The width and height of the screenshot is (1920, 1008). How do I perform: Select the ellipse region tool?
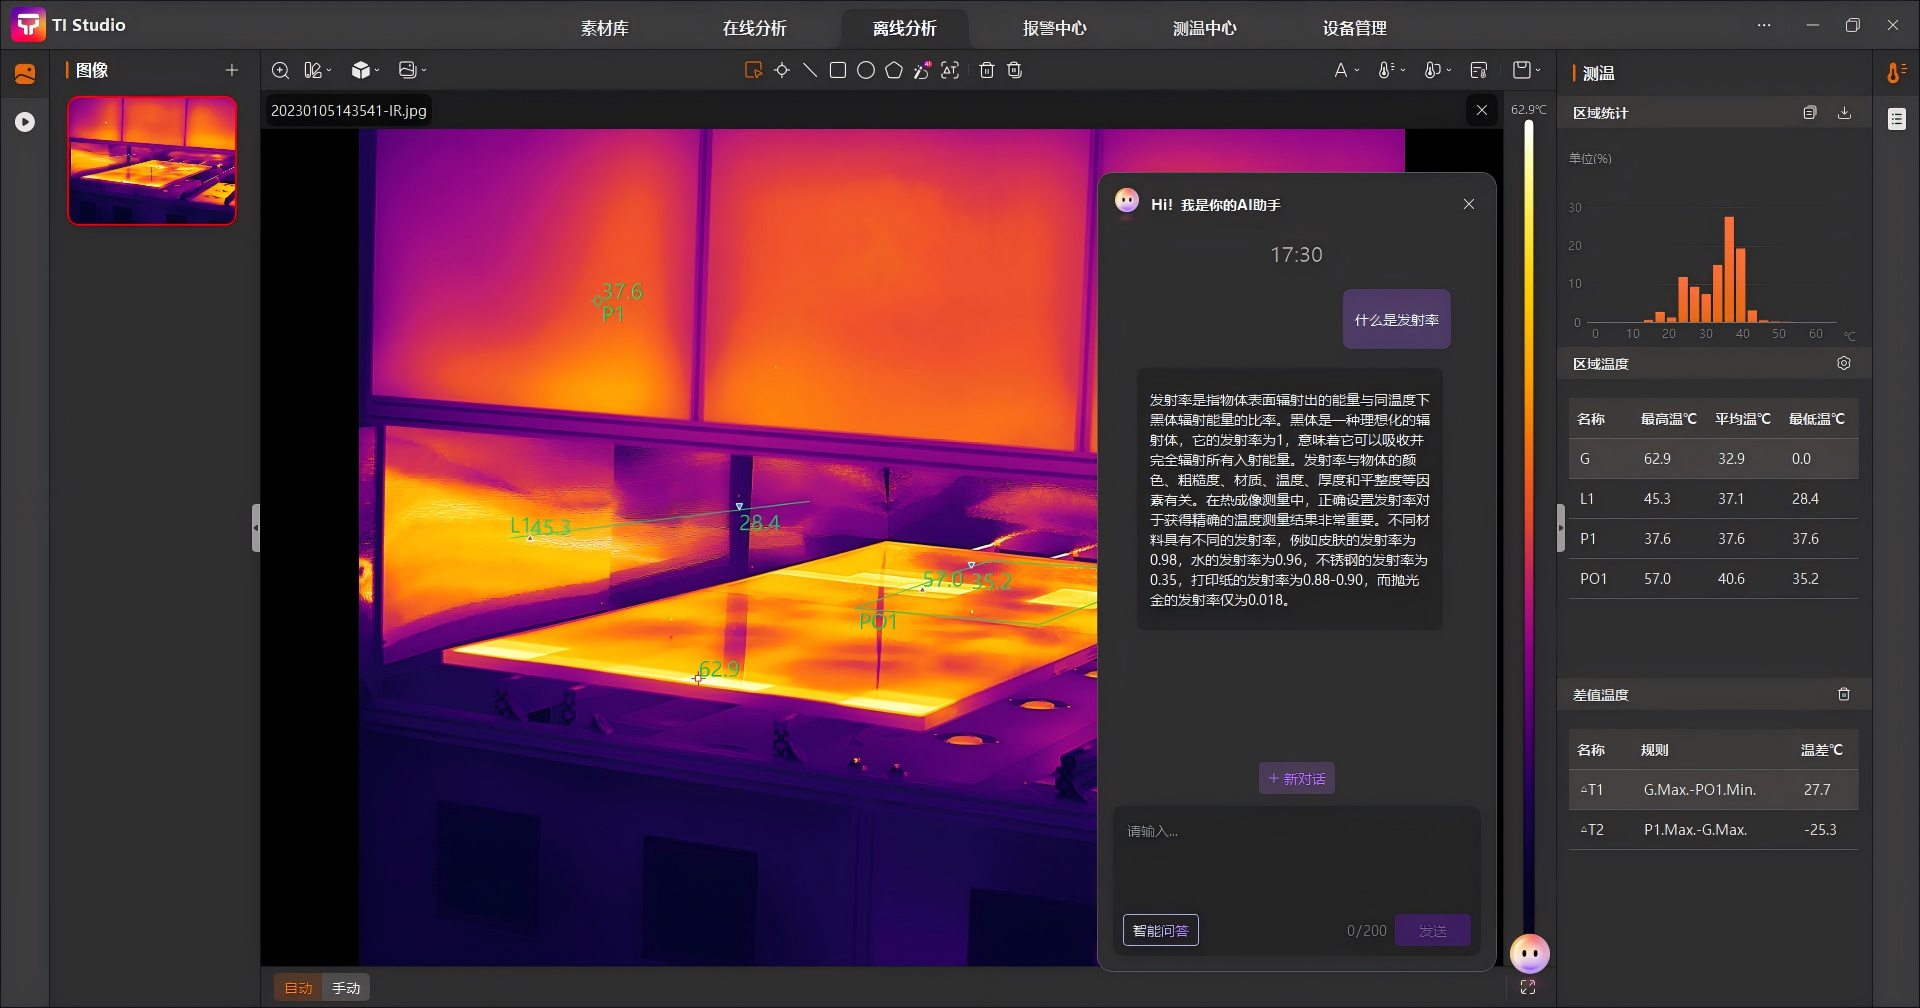pos(866,70)
